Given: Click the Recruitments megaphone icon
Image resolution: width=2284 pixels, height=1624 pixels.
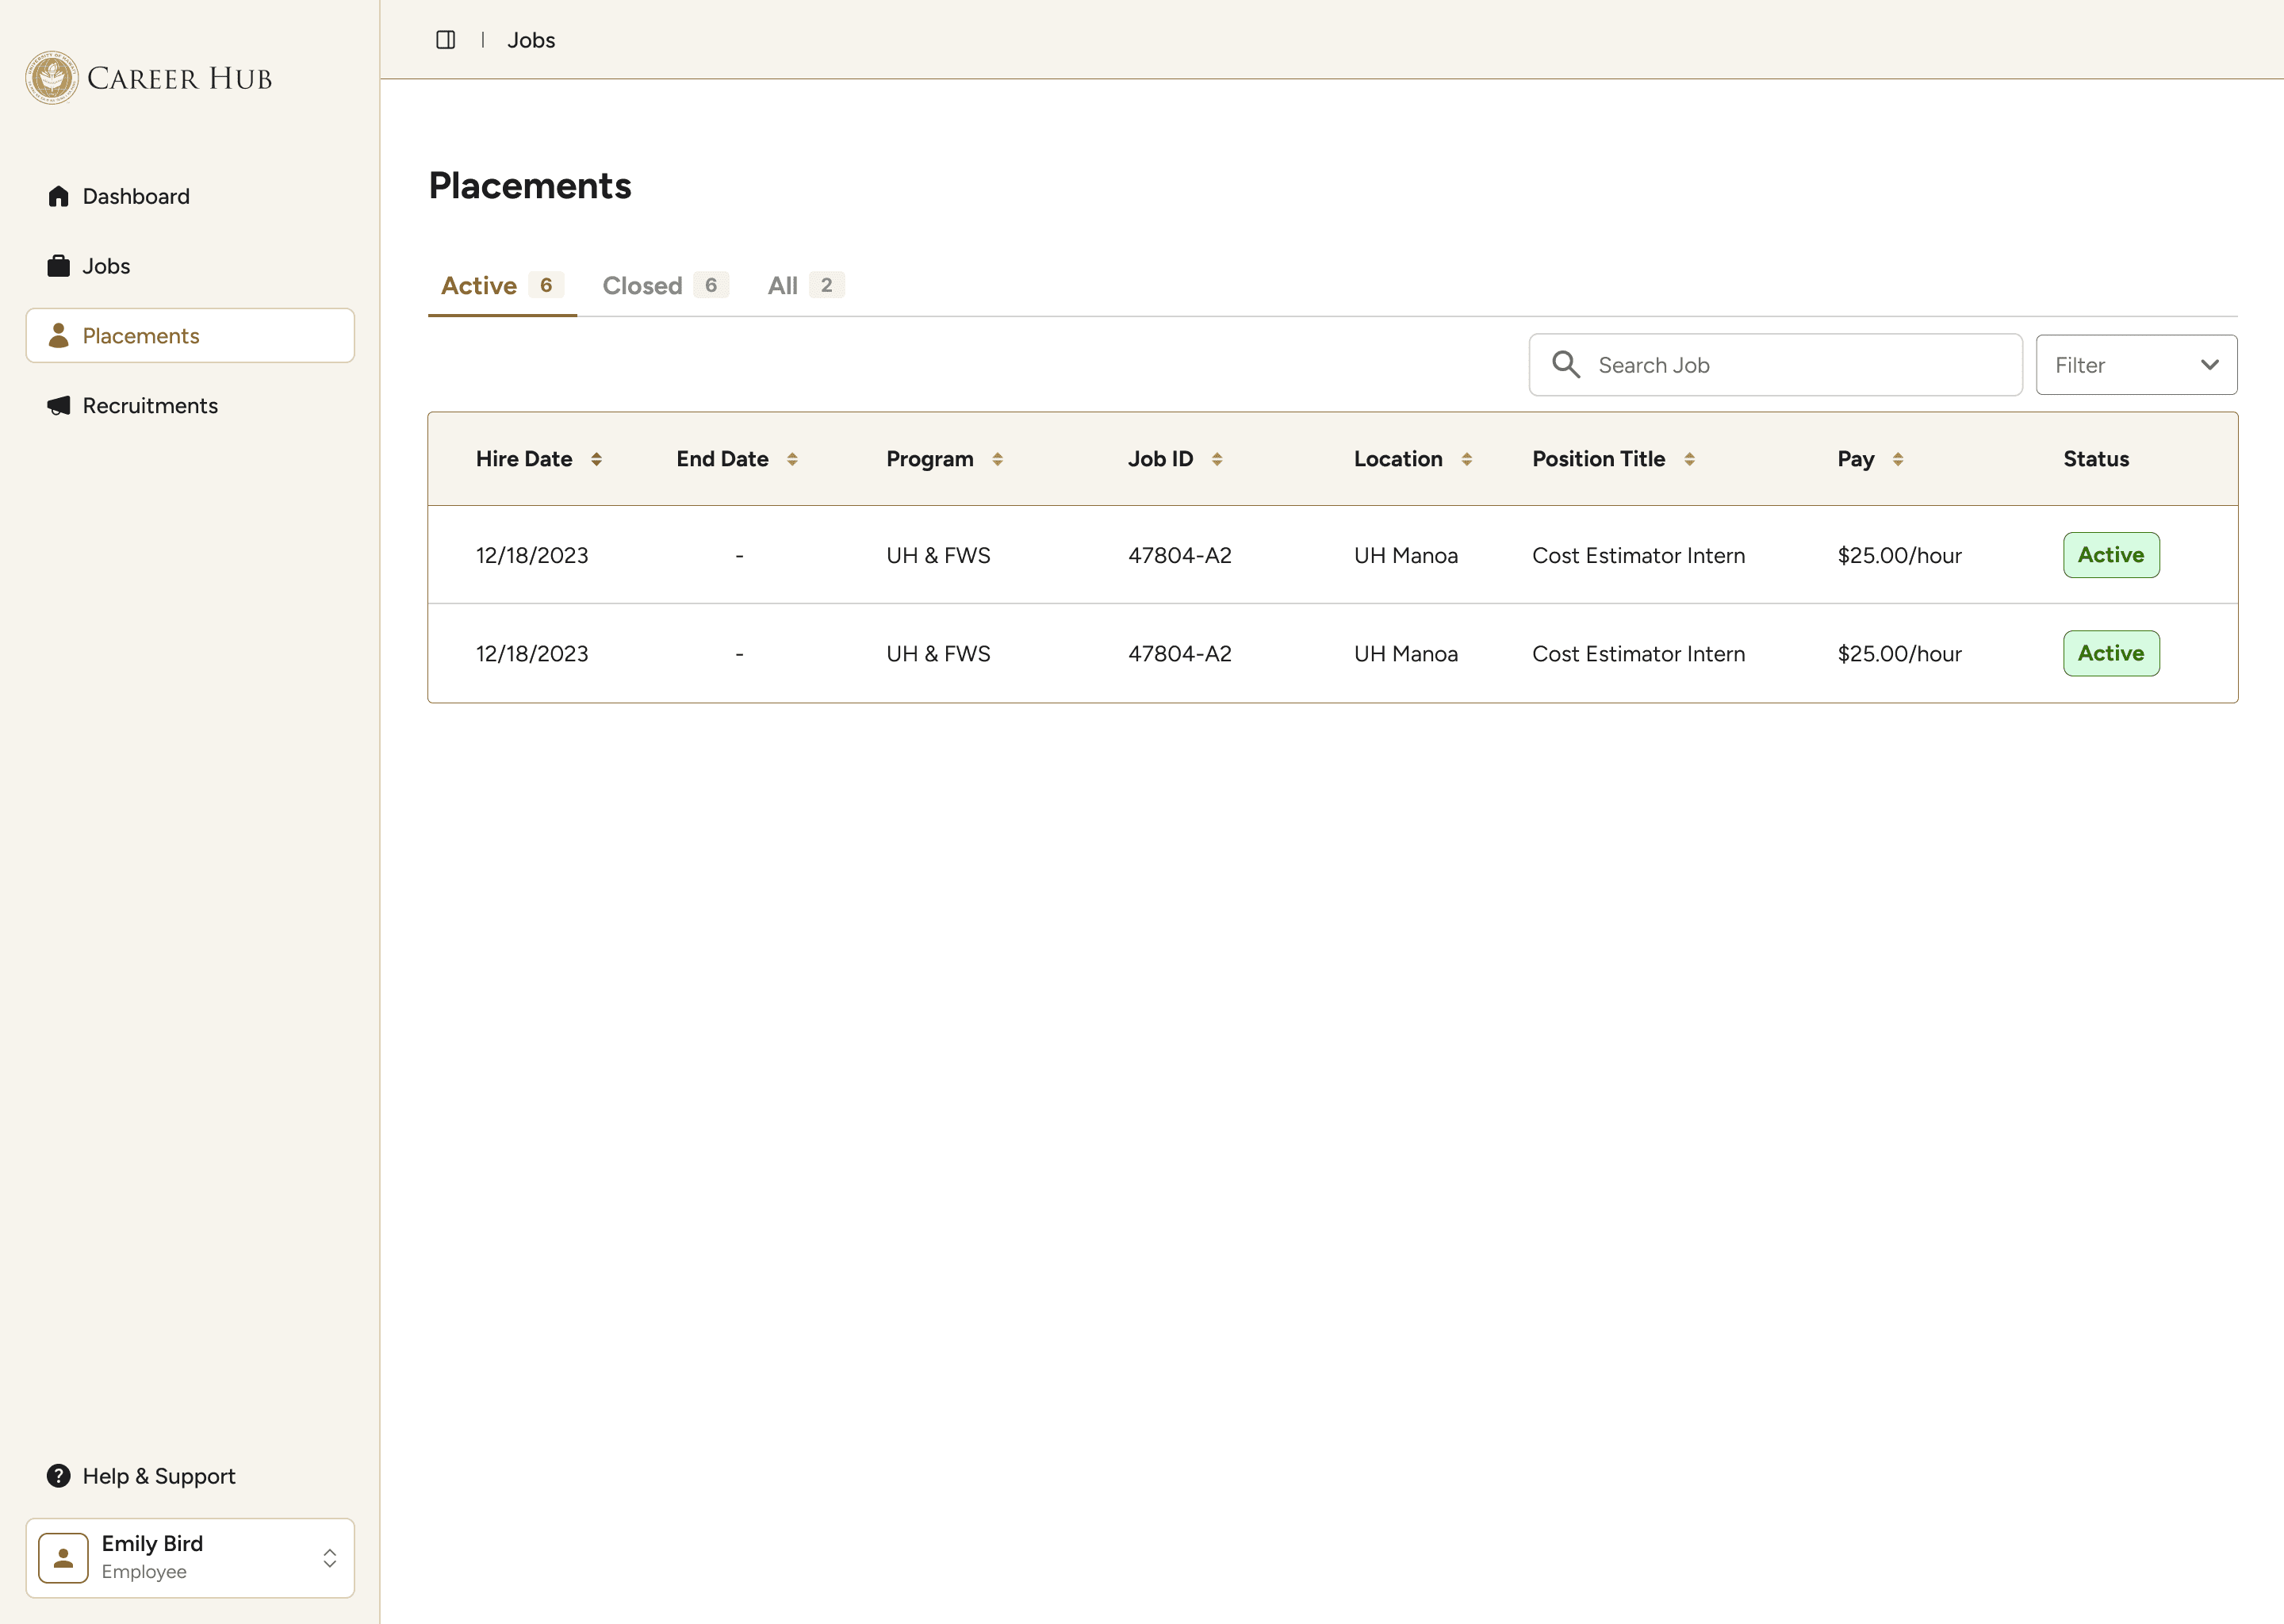Looking at the screenshot, I should coord(59,406).
